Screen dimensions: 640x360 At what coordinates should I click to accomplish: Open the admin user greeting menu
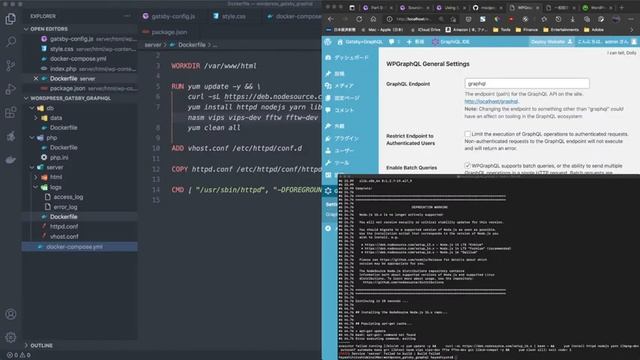[607, 42]
